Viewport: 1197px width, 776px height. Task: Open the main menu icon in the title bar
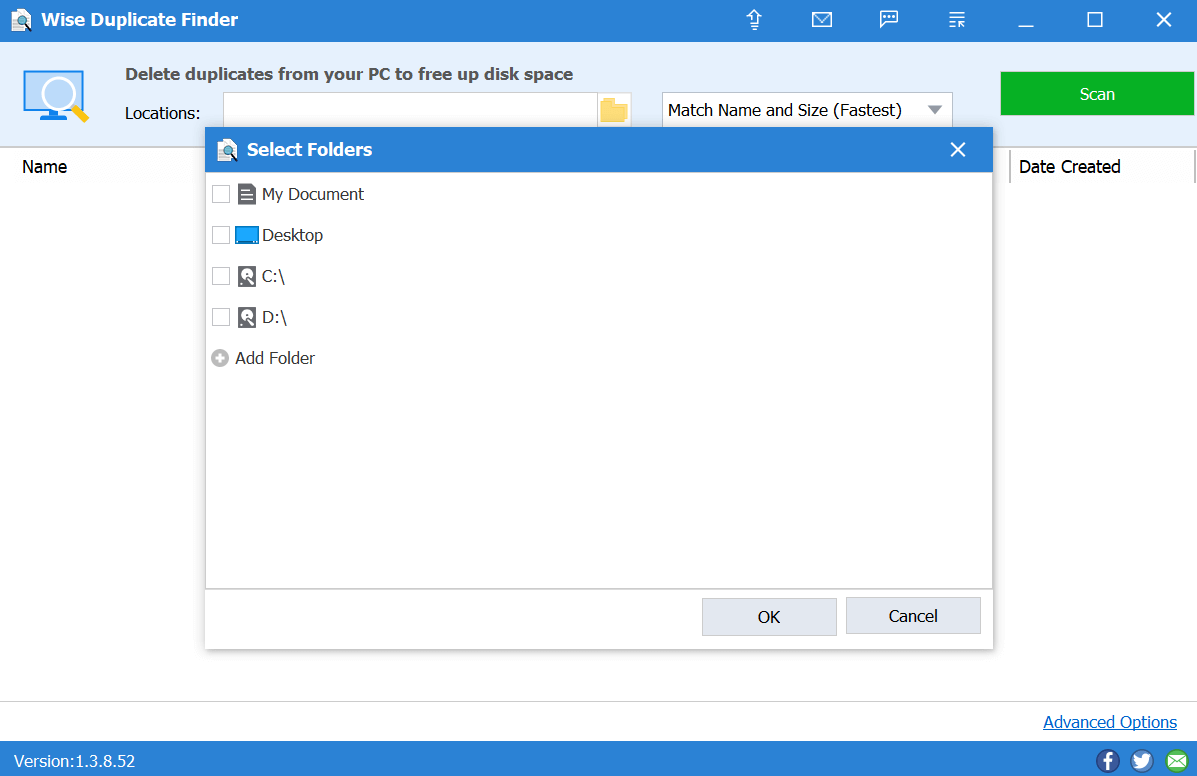[956, 20]
